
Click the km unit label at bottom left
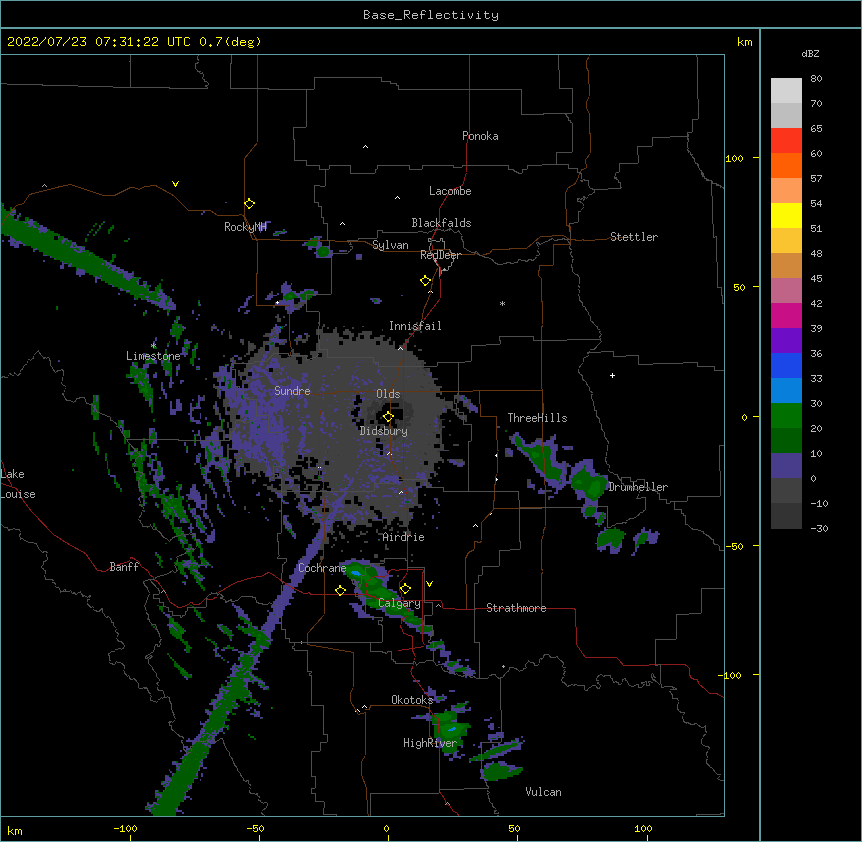14,831
